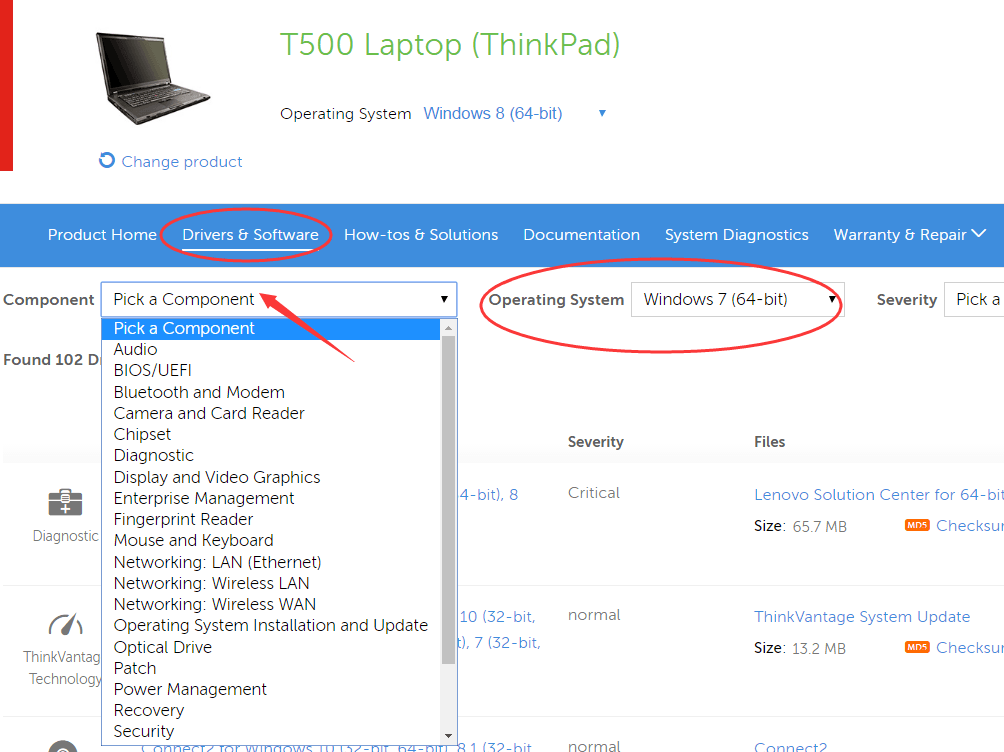Open Lenovo Solution Center for 64-bit link

pos(878,495)
